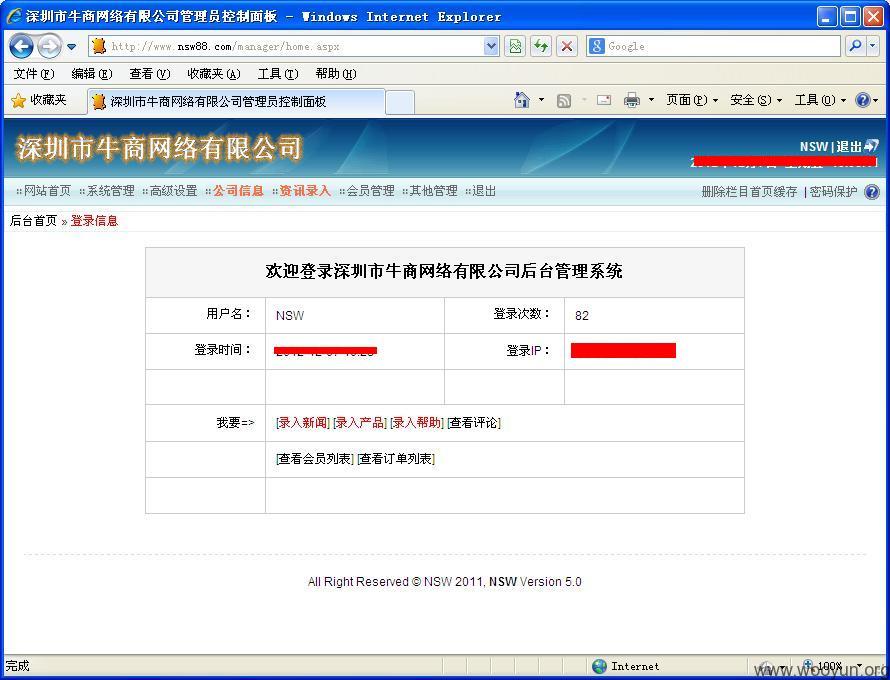Click 后台首页 breadcrumb link

tap(33, 221)
